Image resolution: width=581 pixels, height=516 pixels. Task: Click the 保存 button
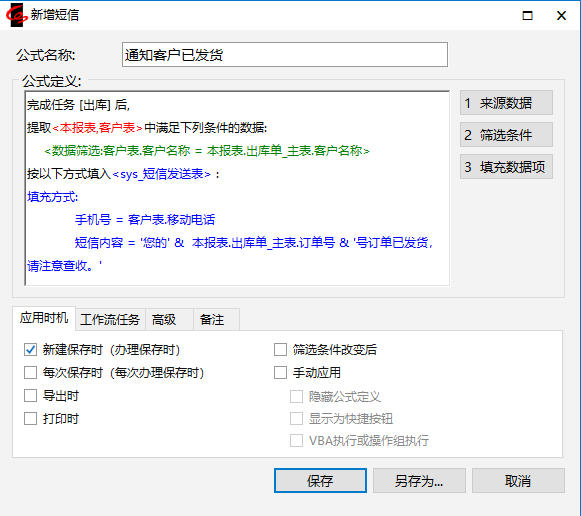coord(320,481)
